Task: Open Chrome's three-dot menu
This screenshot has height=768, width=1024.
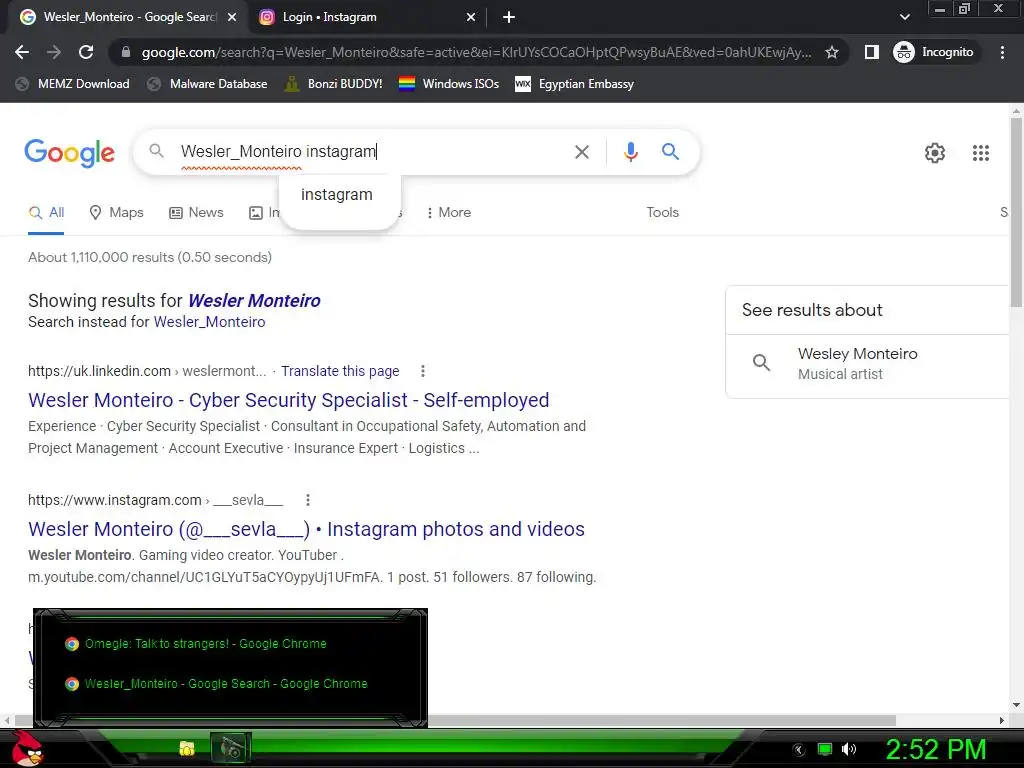Action: point(1002,52)
